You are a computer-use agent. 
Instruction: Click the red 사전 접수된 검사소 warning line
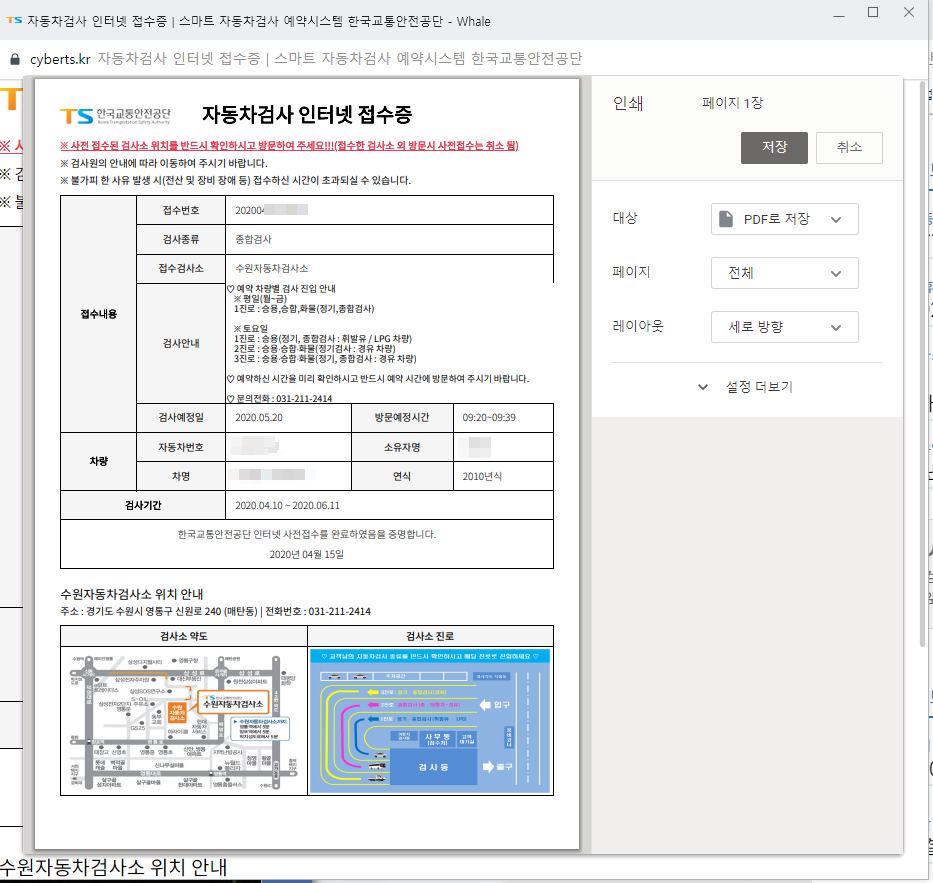click(289, 146)
